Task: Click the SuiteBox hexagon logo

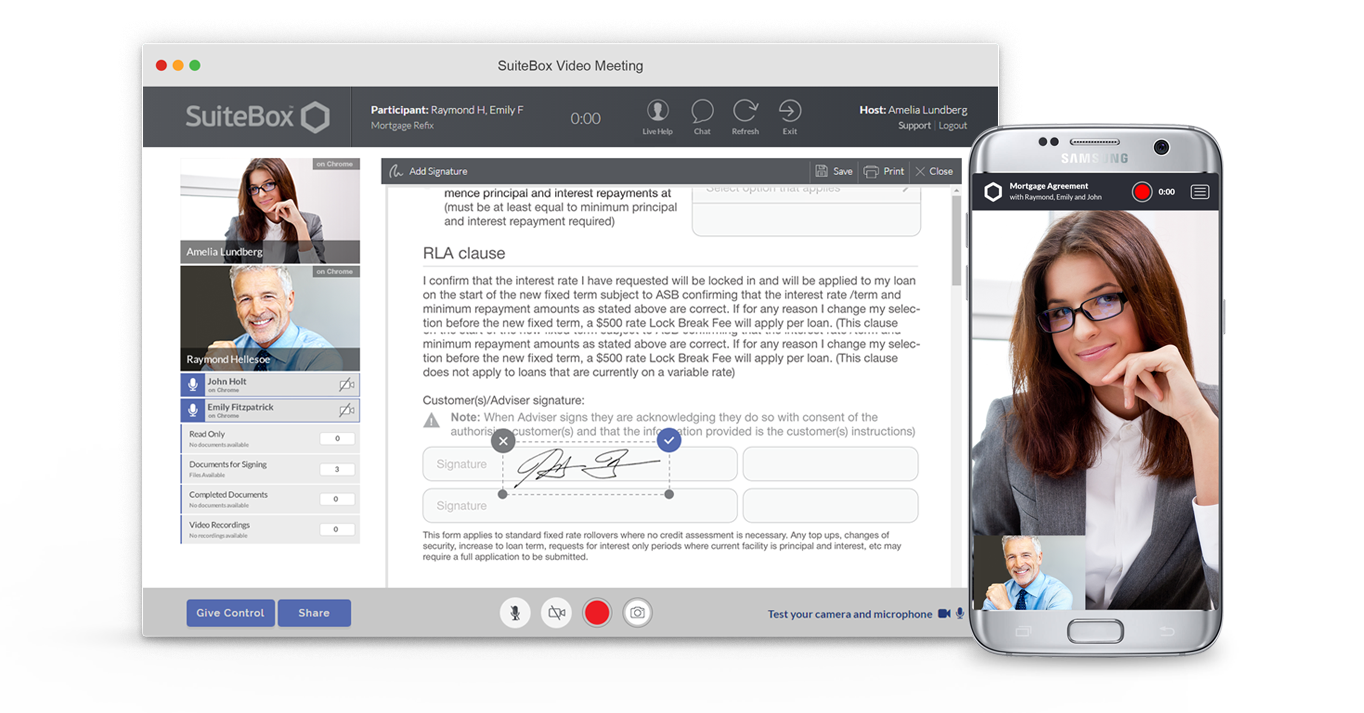Action: coord(315,117)
